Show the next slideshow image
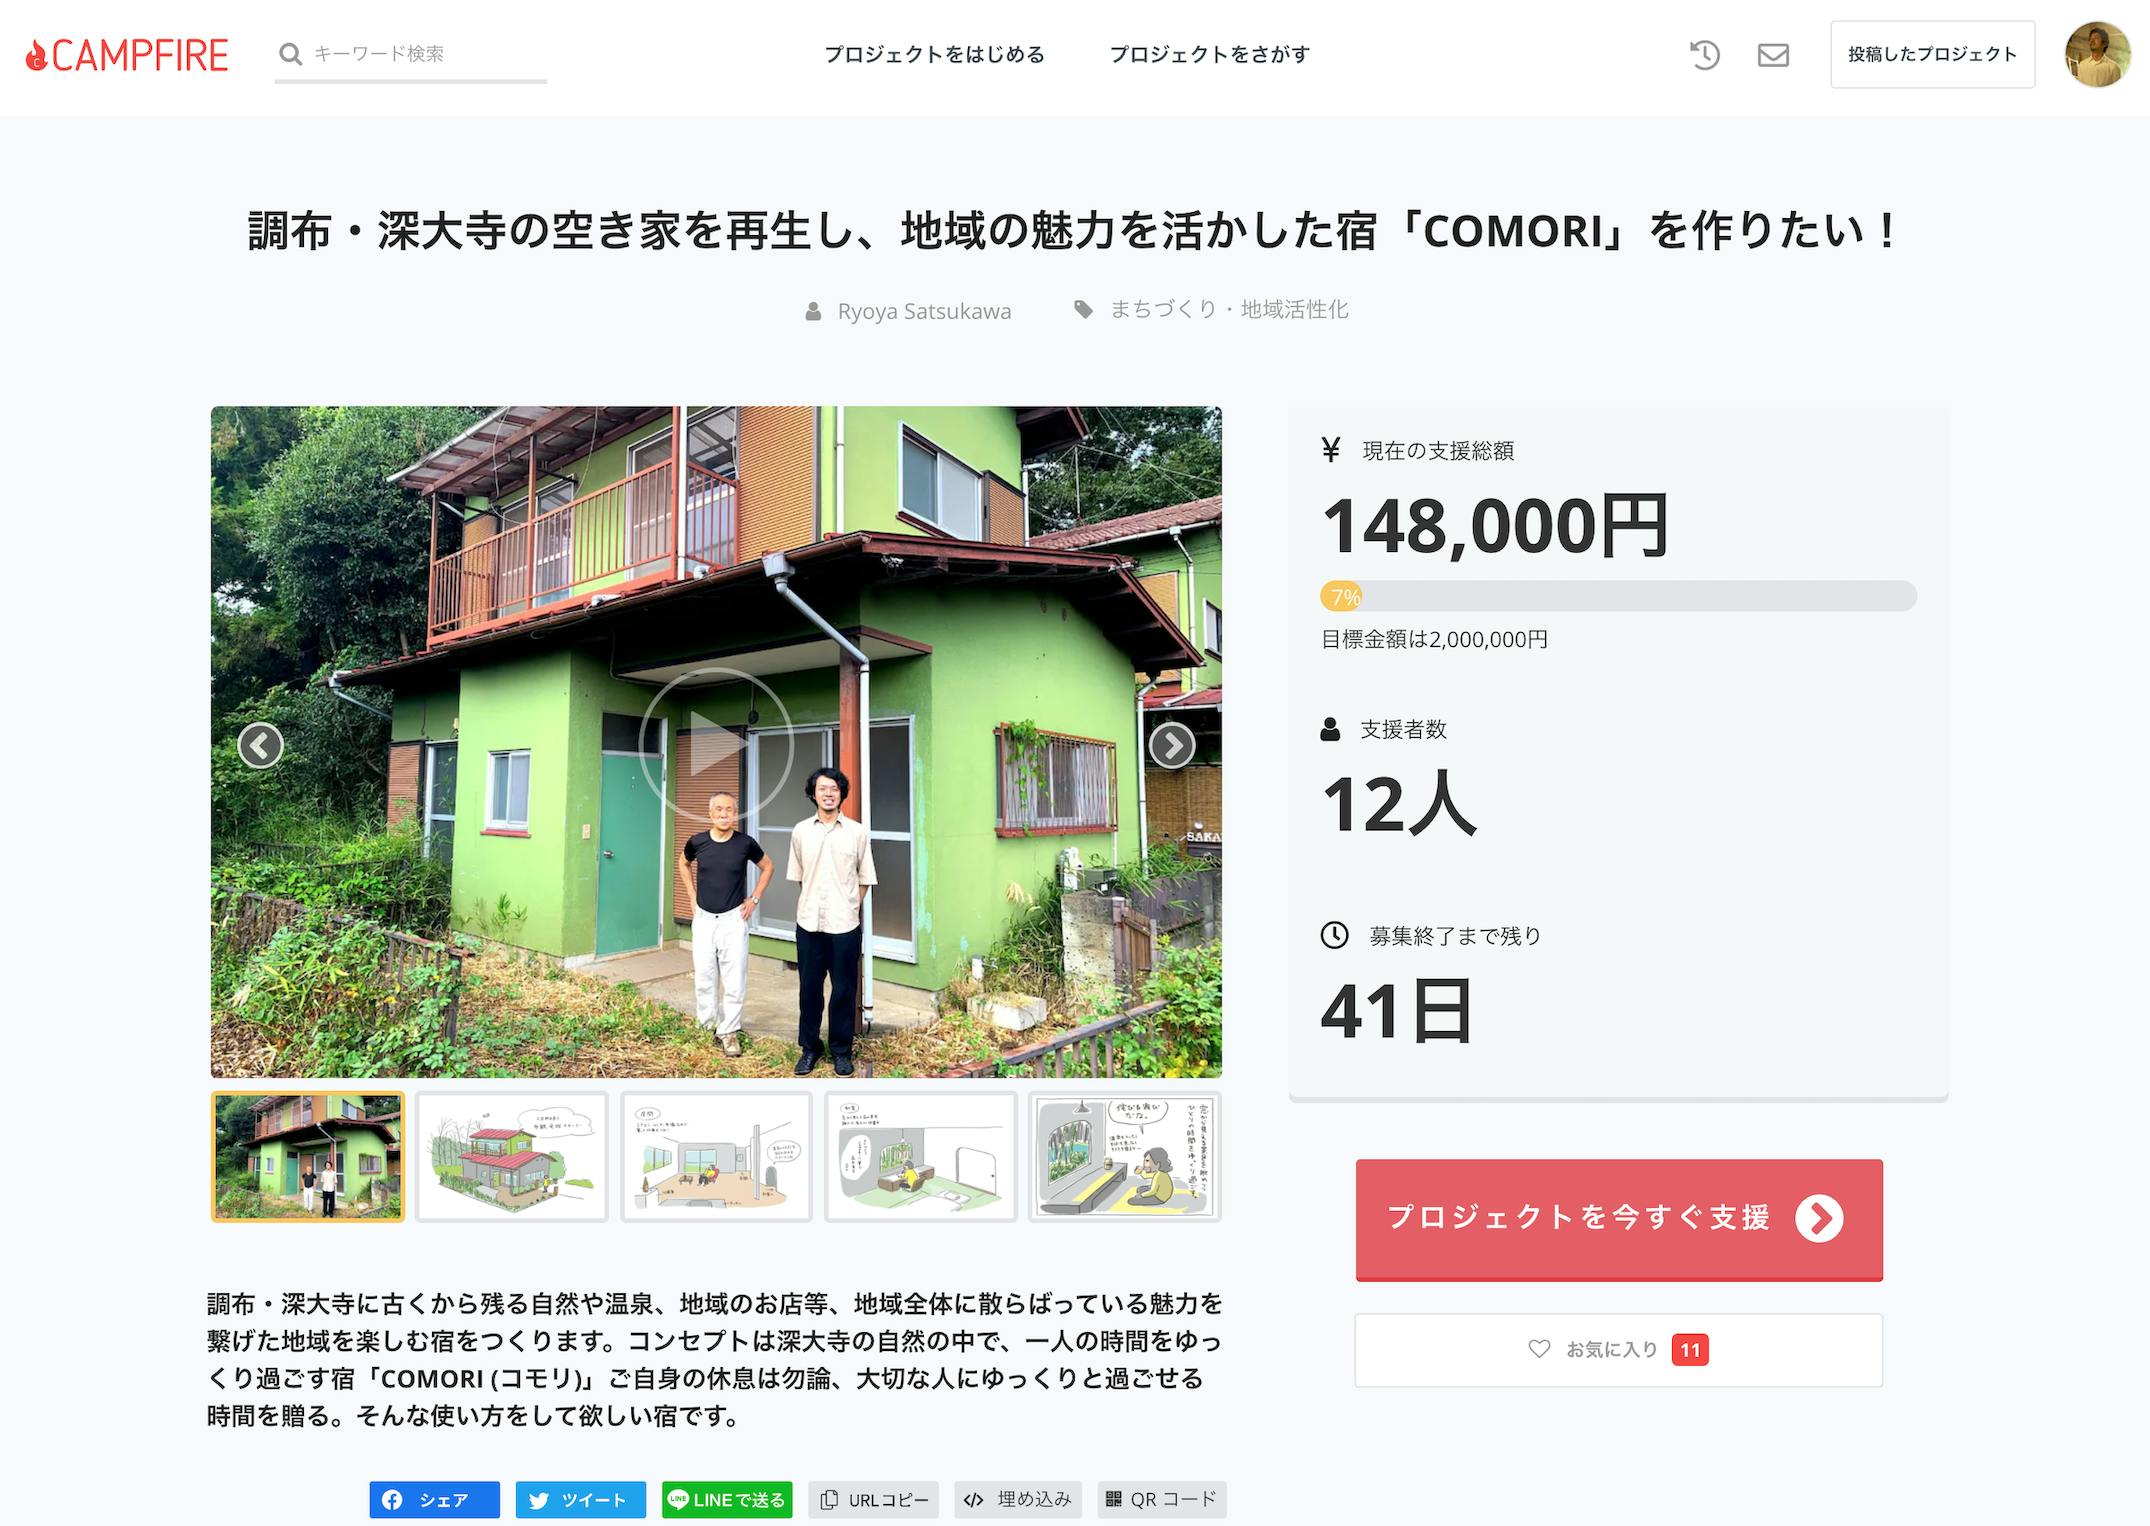The image size is (2150, 1526). click(x=1171, y=744)
